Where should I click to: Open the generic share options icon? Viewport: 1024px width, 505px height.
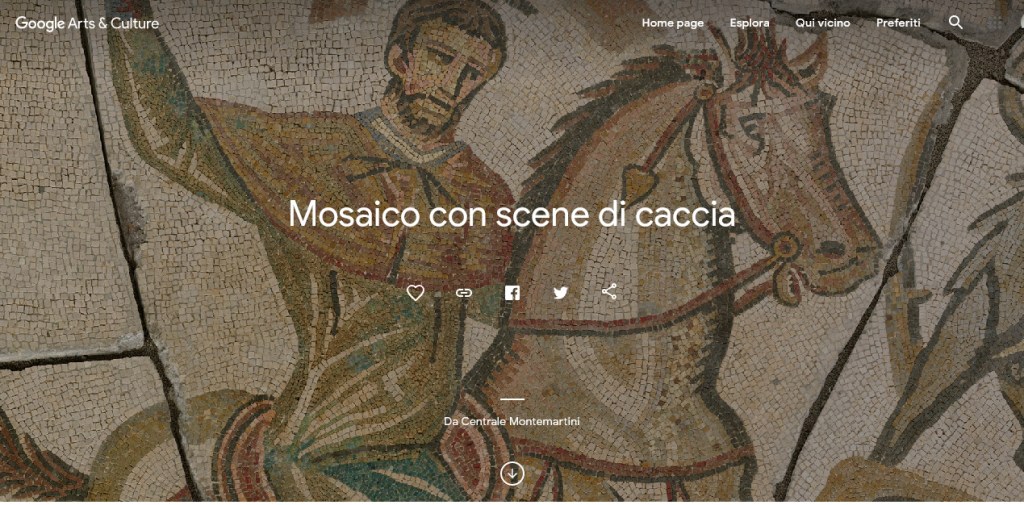(x=609, y=292)
